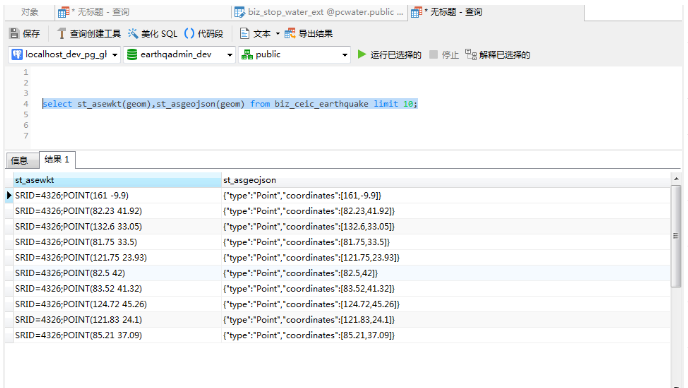Screen dimensions: 688x388
Task: Click the Text (文本) toolbar button
Action: click(255, 33)
